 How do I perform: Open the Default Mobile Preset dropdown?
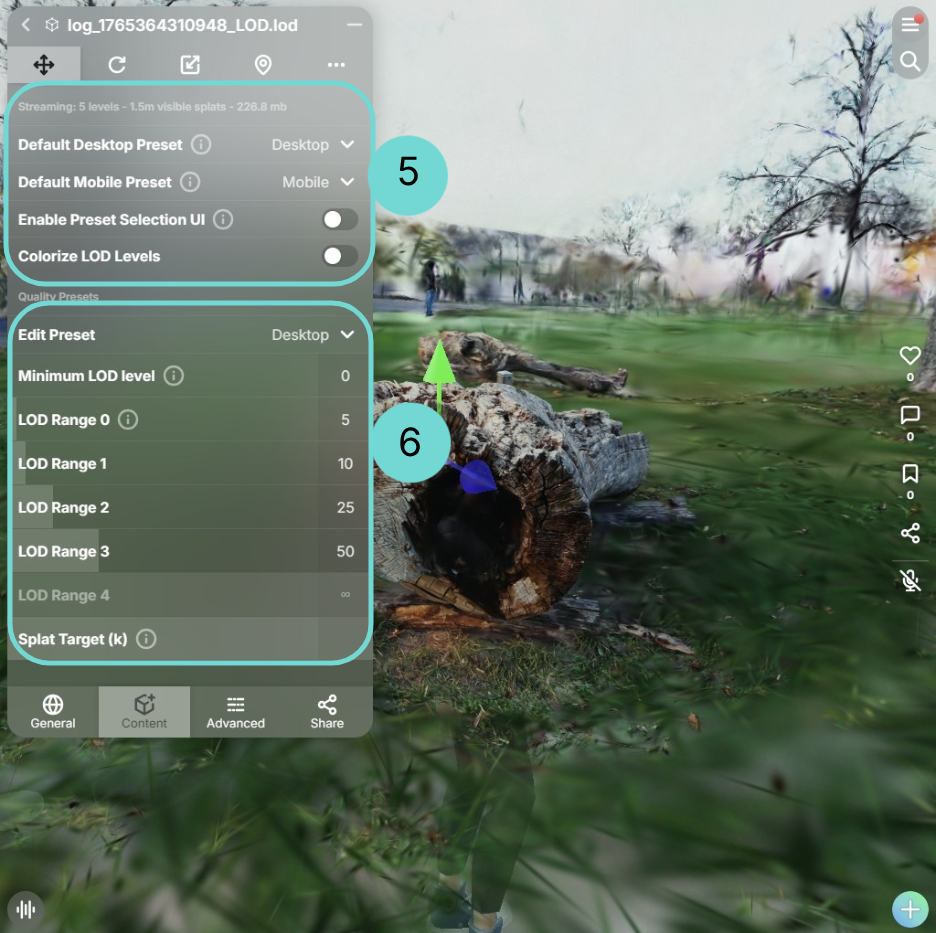[x=318, y=182]
